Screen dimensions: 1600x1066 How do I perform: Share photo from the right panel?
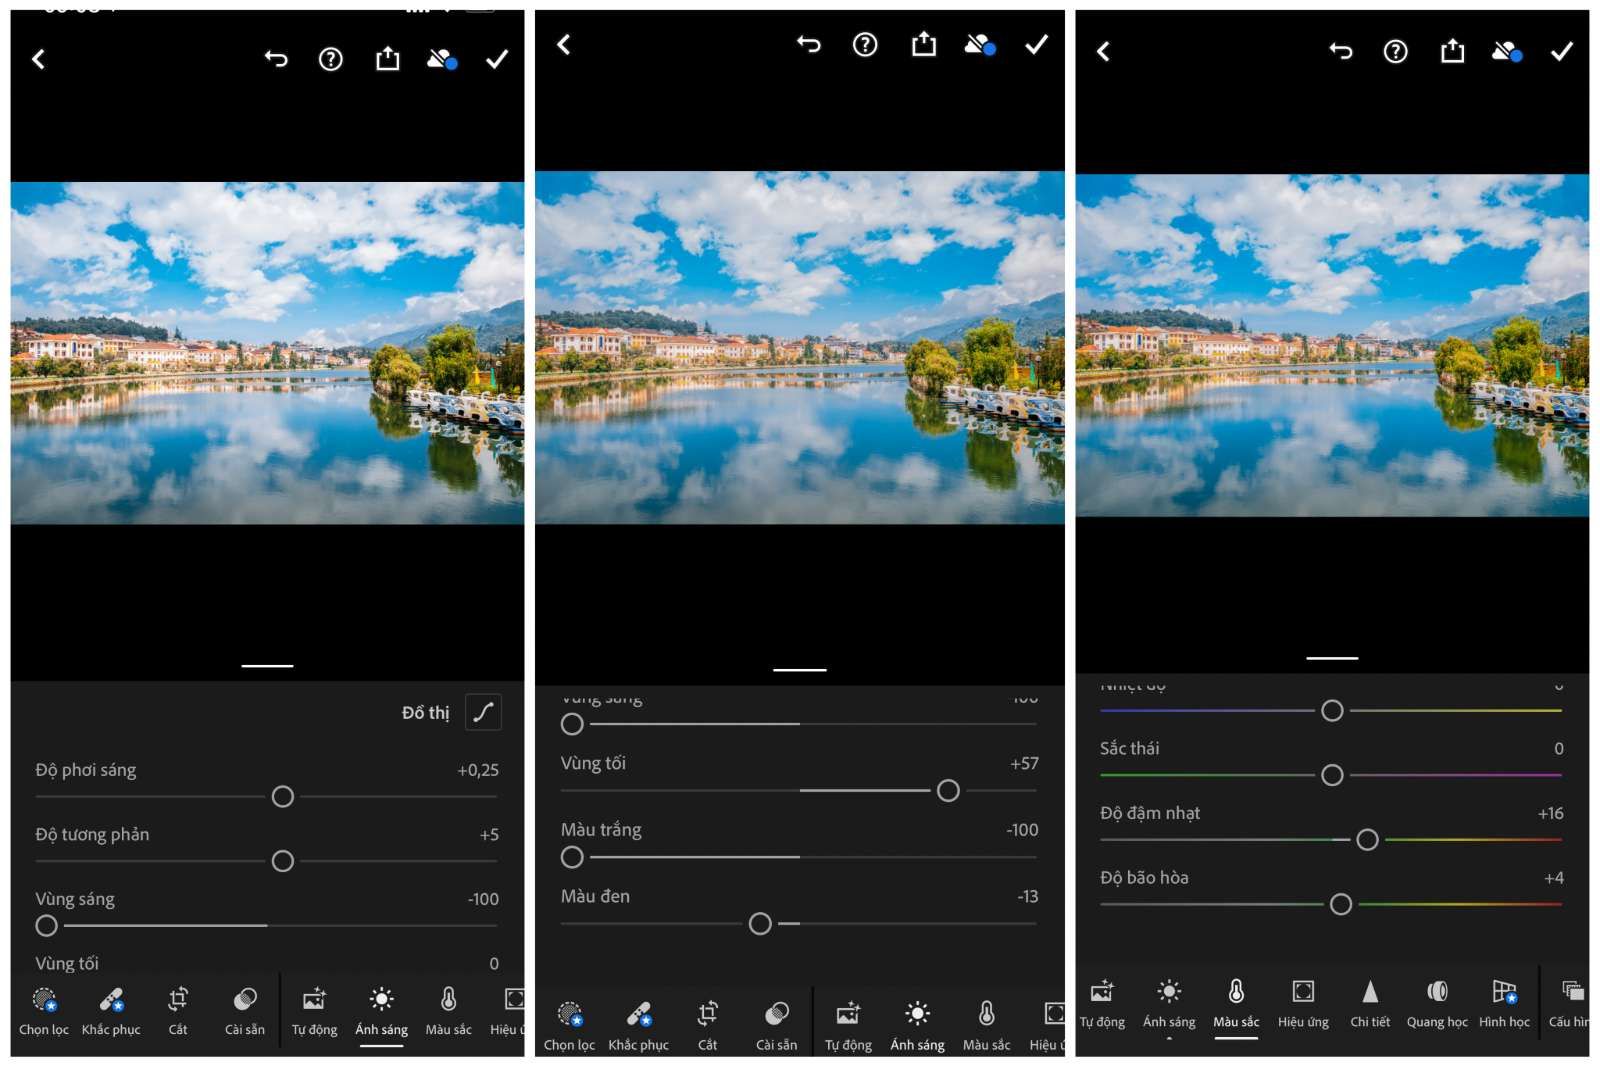coord(1452,51)
